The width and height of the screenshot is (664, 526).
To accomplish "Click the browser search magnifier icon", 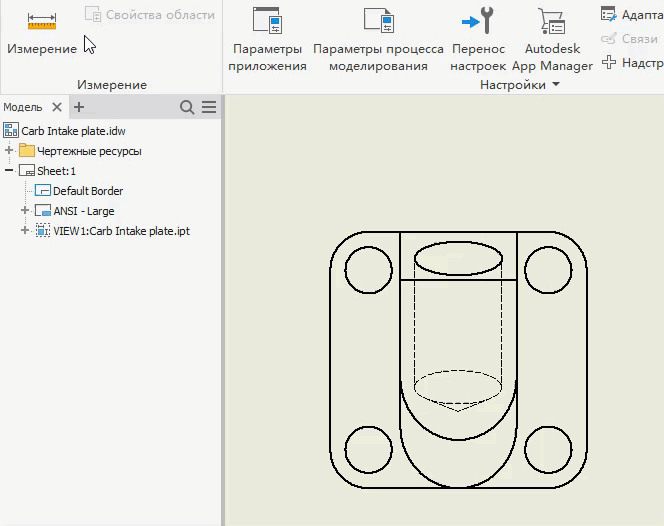I will 187,107.
